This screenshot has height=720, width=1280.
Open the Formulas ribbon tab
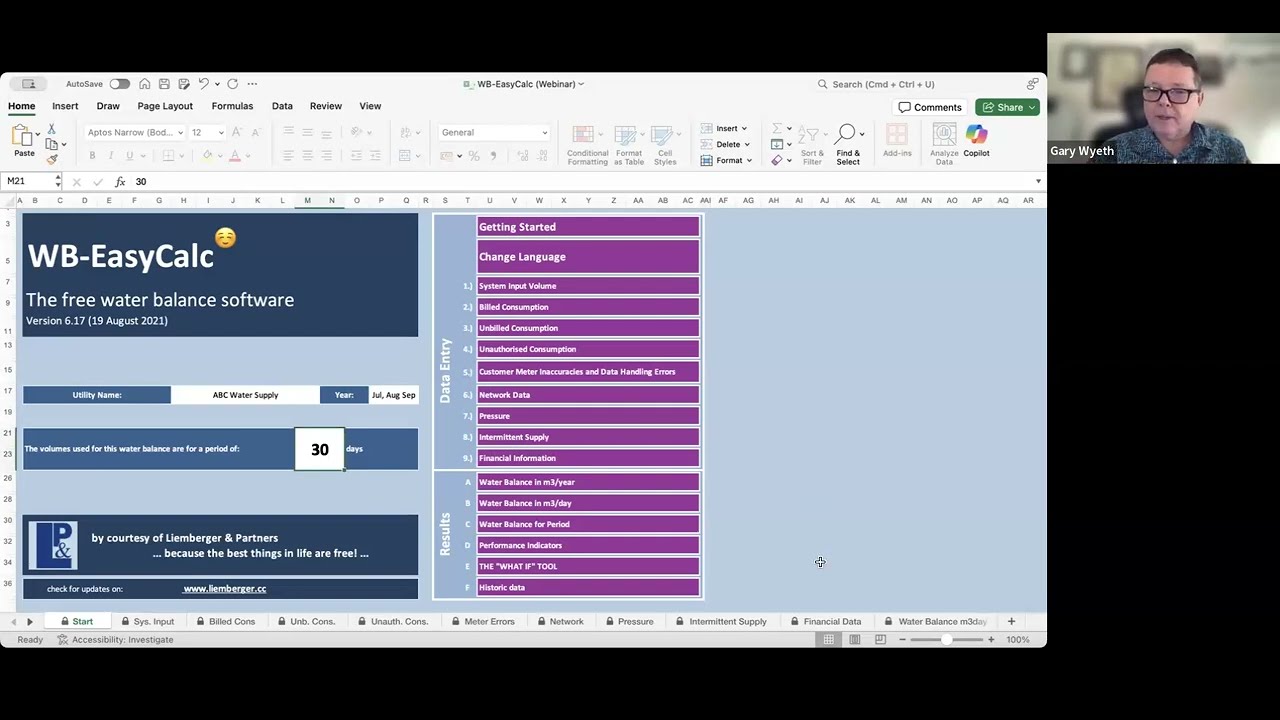[x=232, y=106]
